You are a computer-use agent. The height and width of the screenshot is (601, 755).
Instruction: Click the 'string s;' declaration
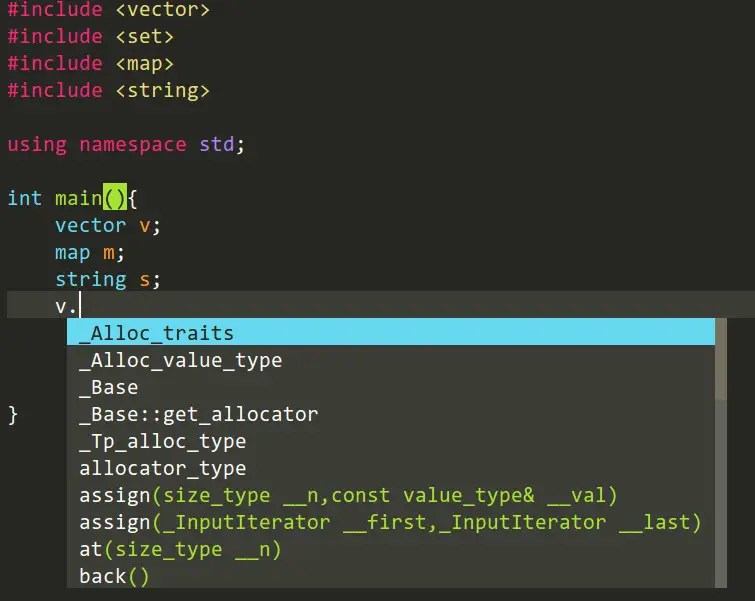(107, 279)
